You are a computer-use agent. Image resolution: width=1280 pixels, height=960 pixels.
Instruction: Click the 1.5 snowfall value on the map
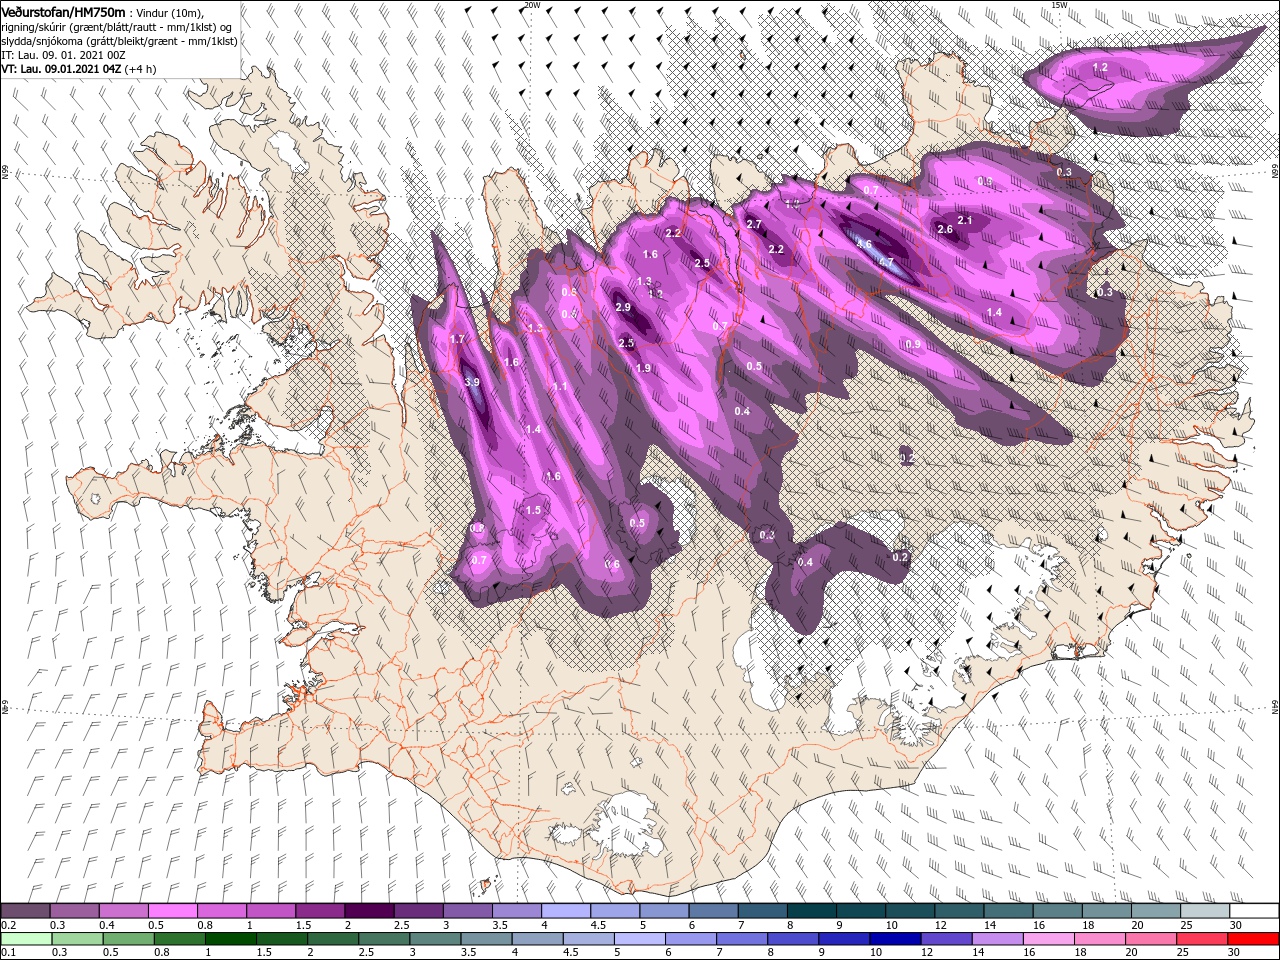533,510
